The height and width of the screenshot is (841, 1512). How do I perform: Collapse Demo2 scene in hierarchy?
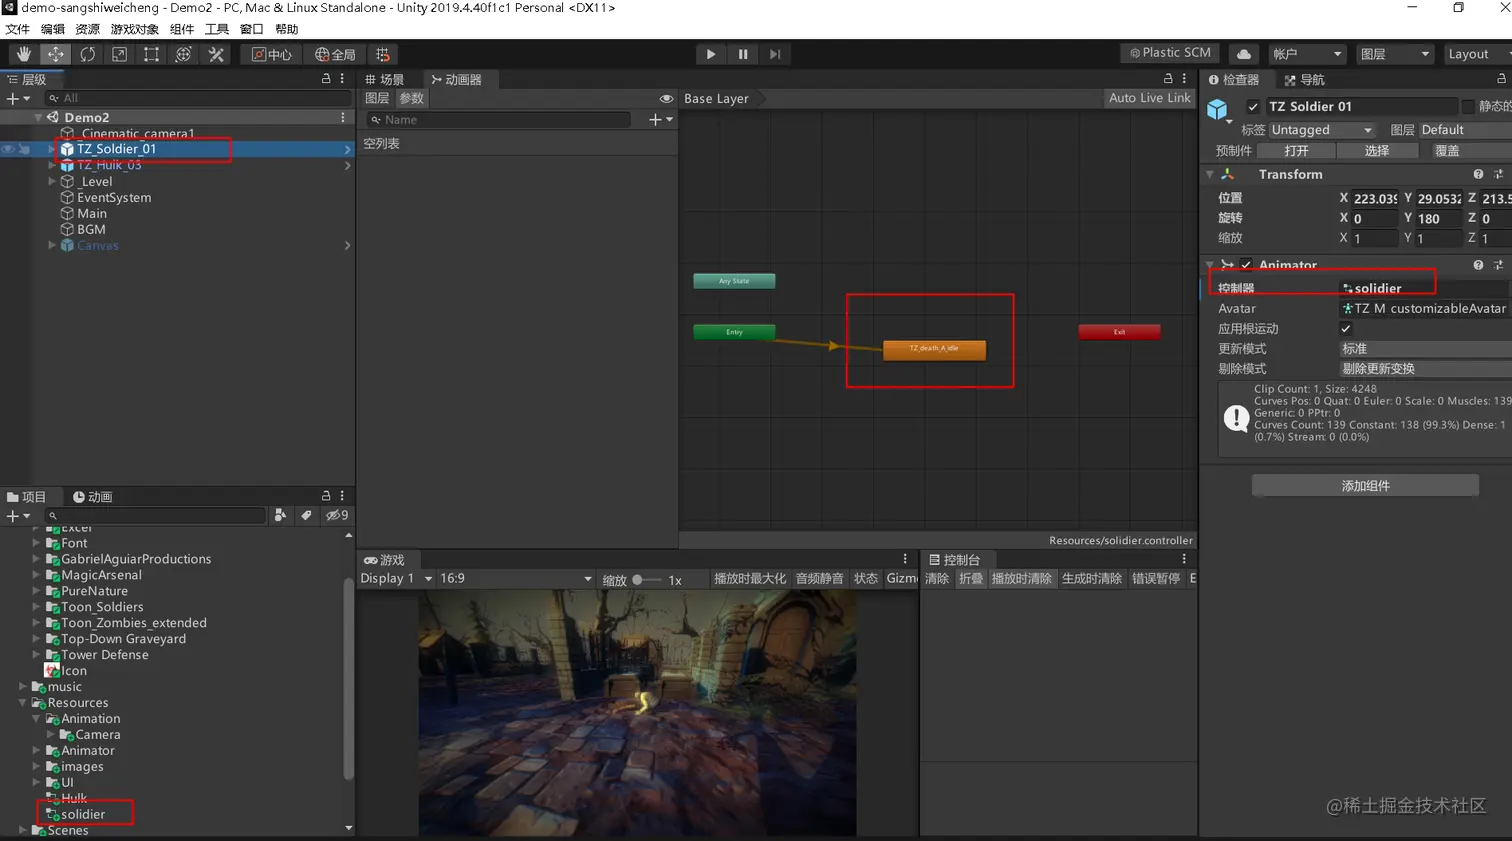(x=38, y=117)
